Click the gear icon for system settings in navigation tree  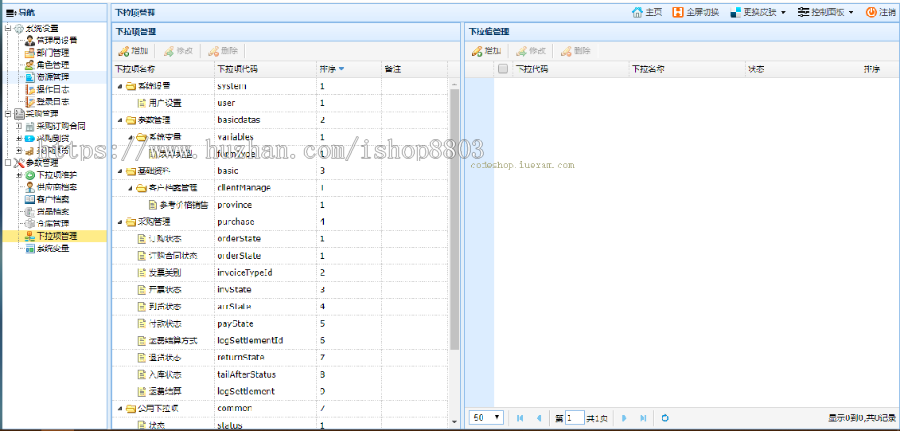click(19, 29)
